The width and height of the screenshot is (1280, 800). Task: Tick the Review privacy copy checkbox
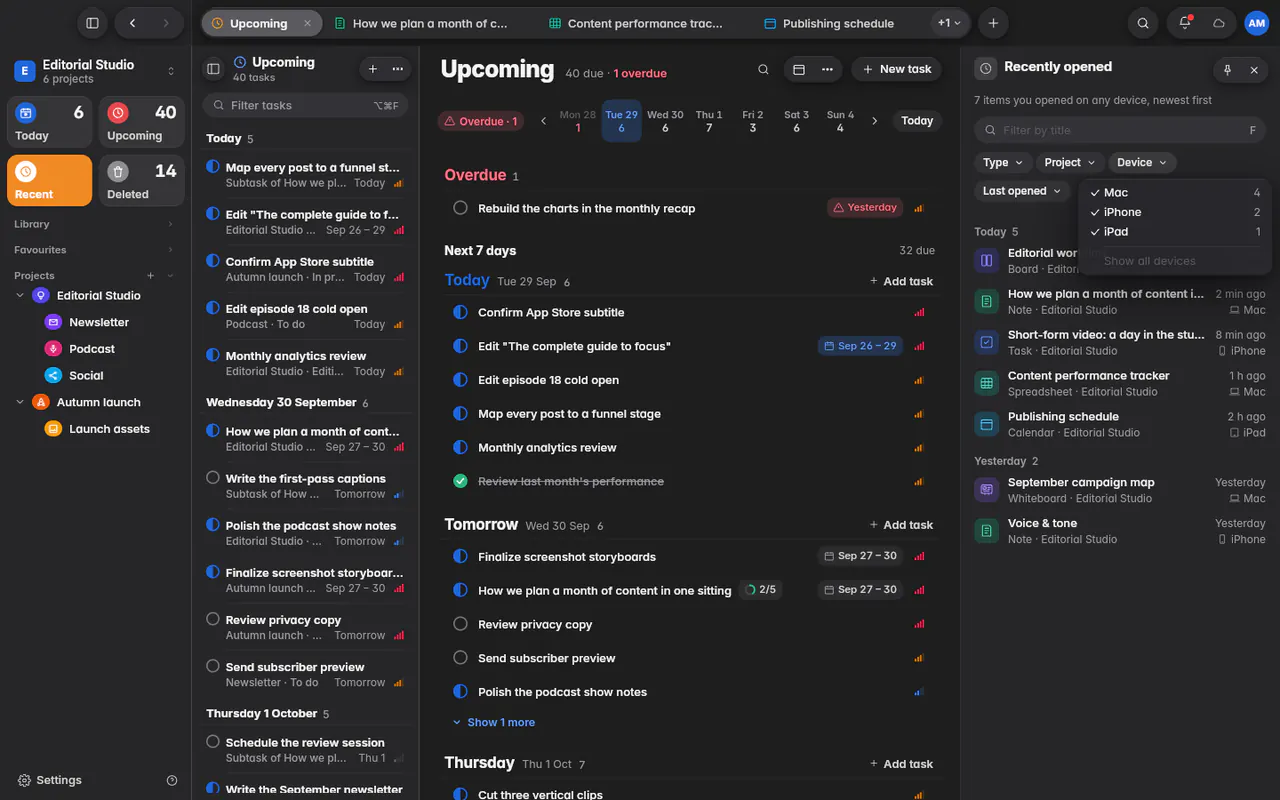[x=460, y=624]
